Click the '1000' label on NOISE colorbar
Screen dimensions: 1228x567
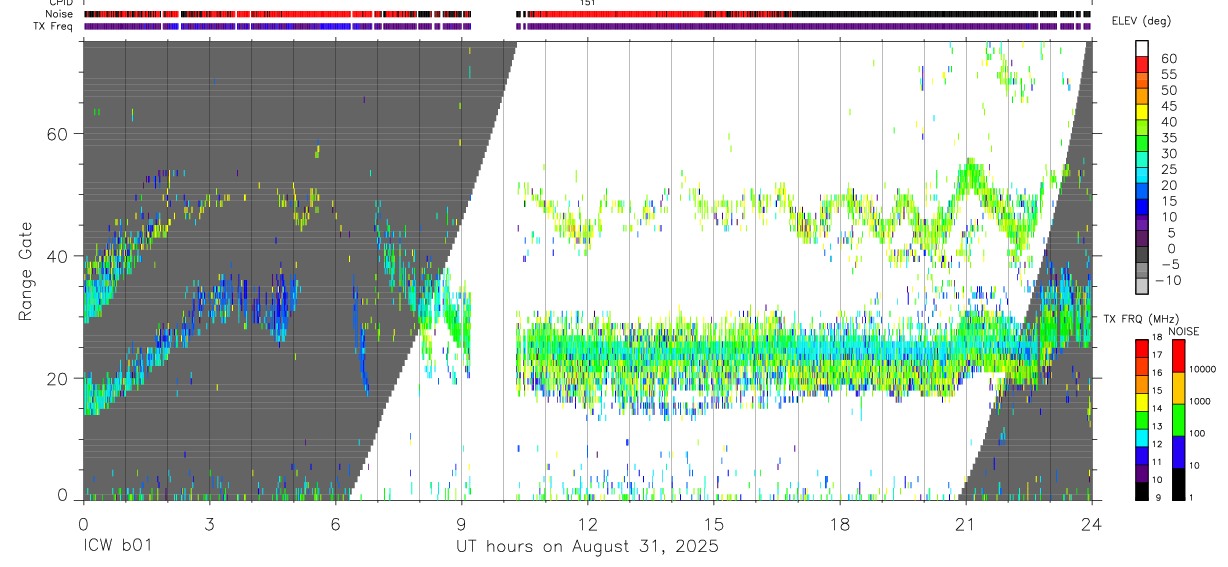pyautogui.click(x=1200, y=401)
